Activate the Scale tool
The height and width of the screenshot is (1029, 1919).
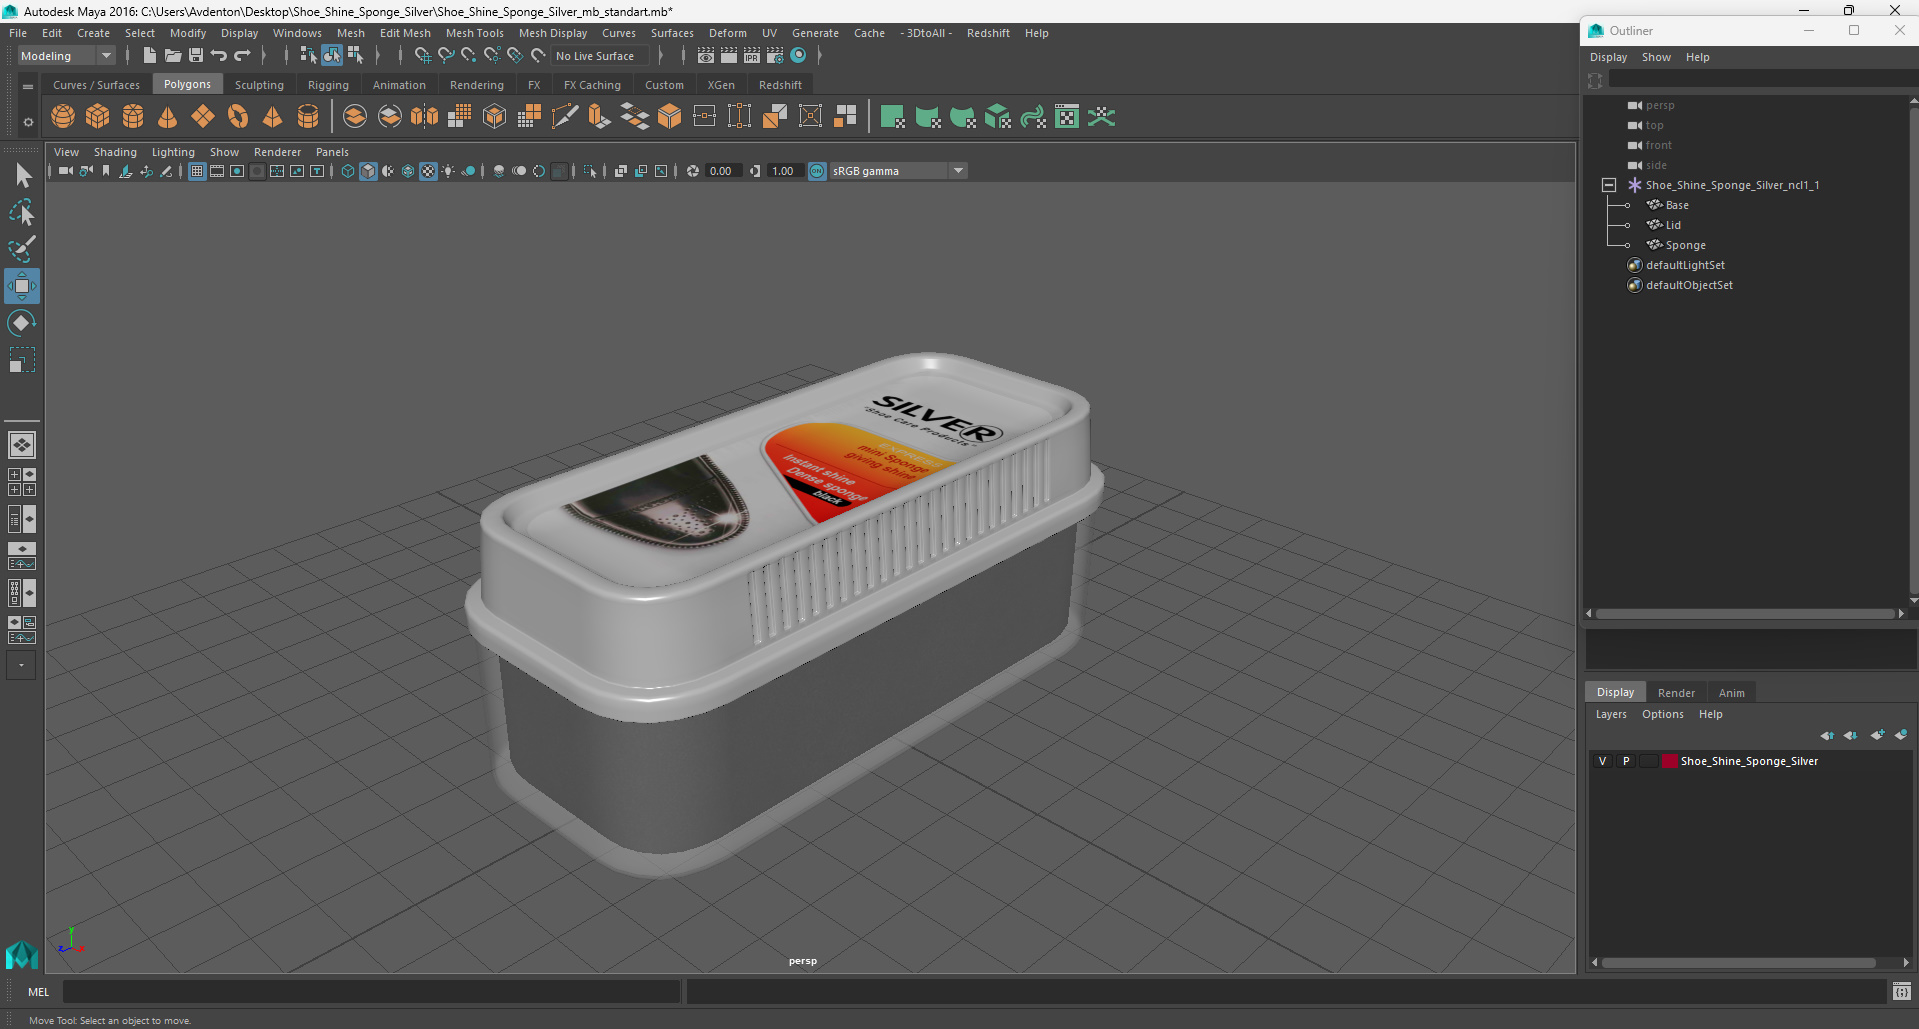click(22, 360)
